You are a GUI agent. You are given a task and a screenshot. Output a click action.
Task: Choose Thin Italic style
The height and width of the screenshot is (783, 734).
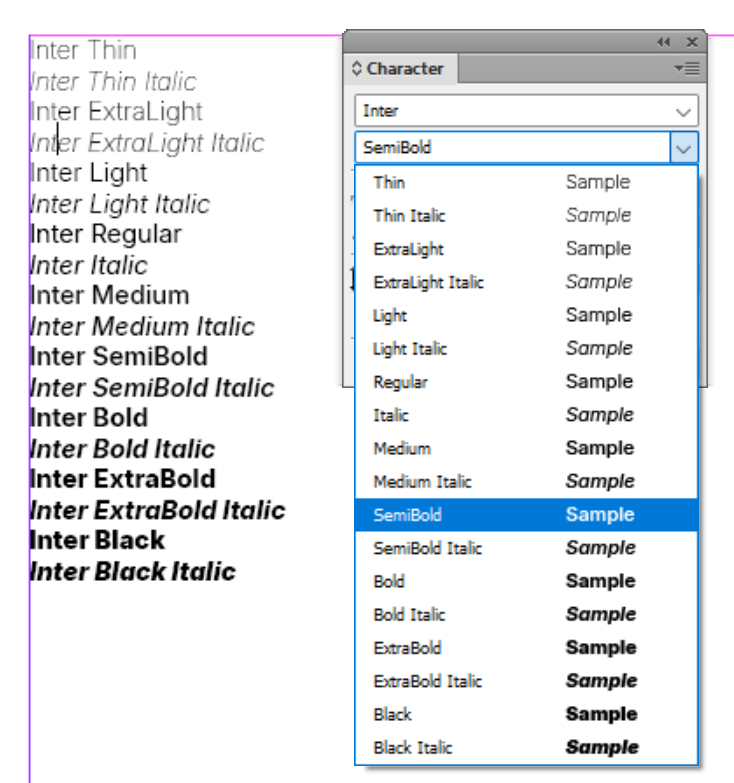[526, 216]
